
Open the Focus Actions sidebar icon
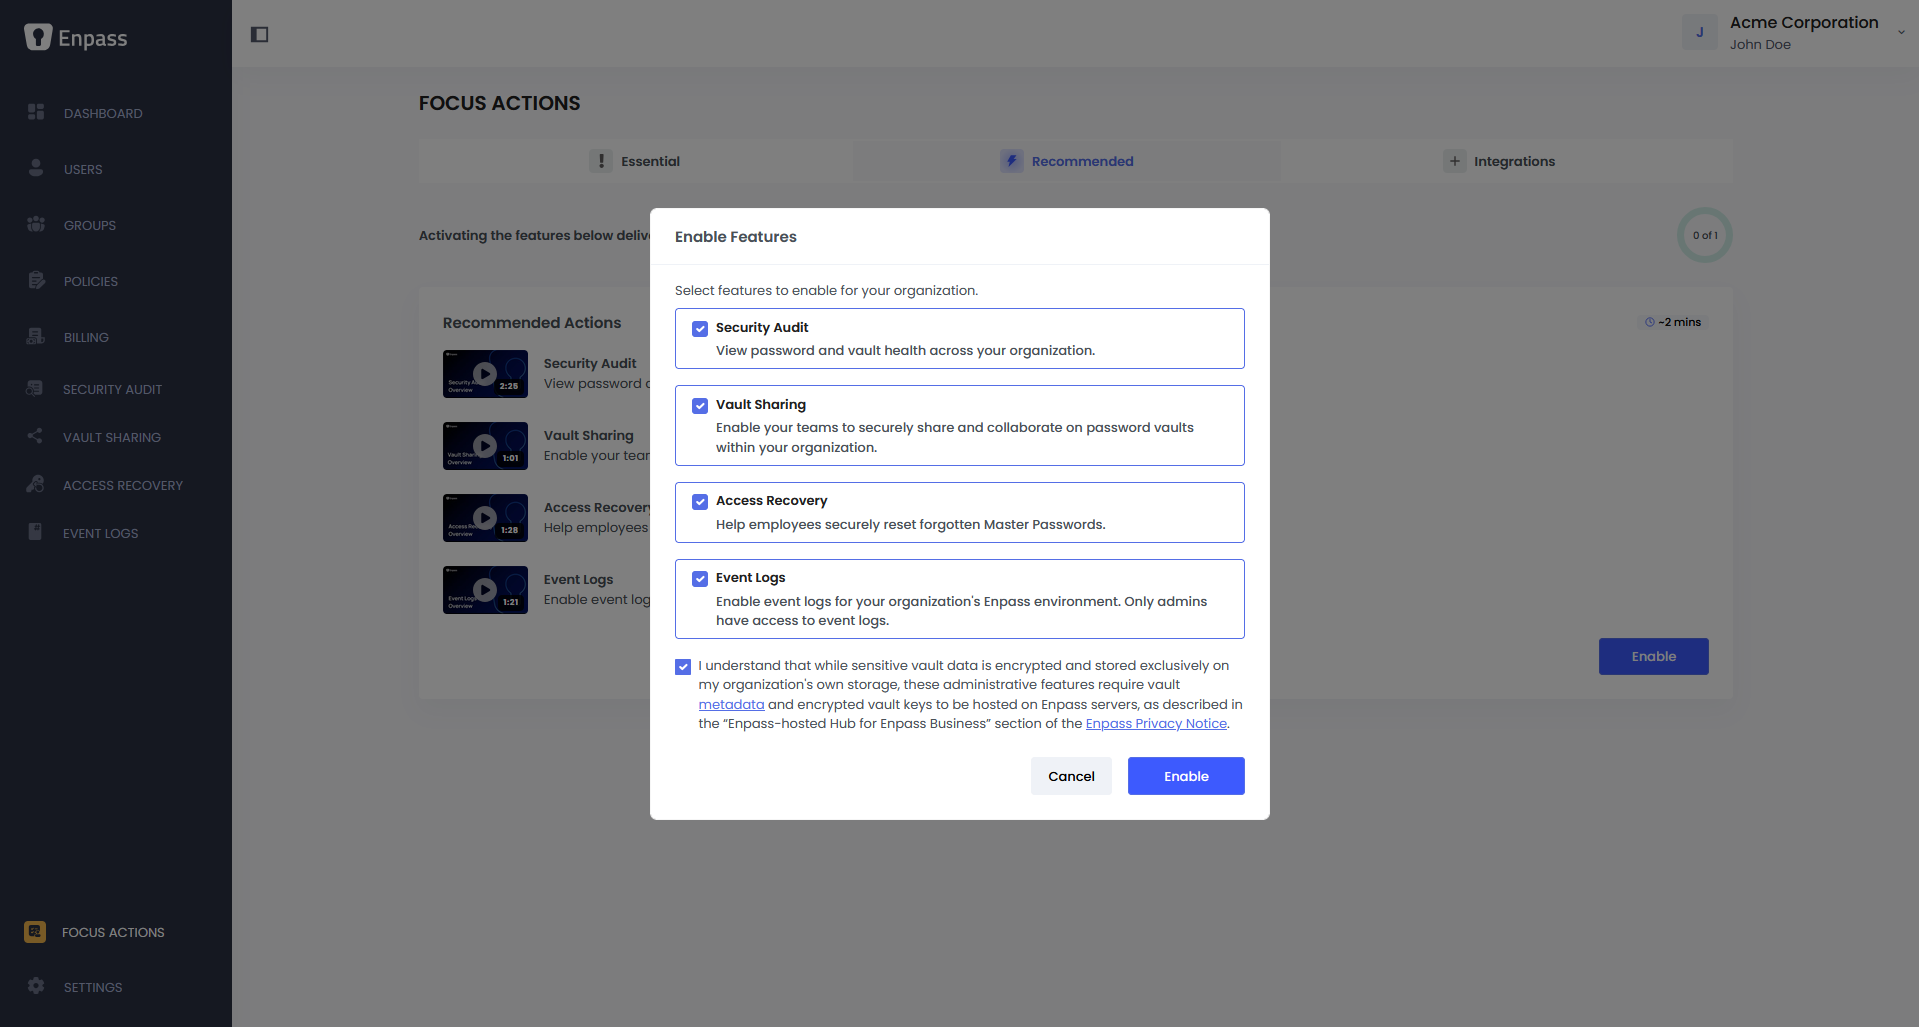point(35,932)
